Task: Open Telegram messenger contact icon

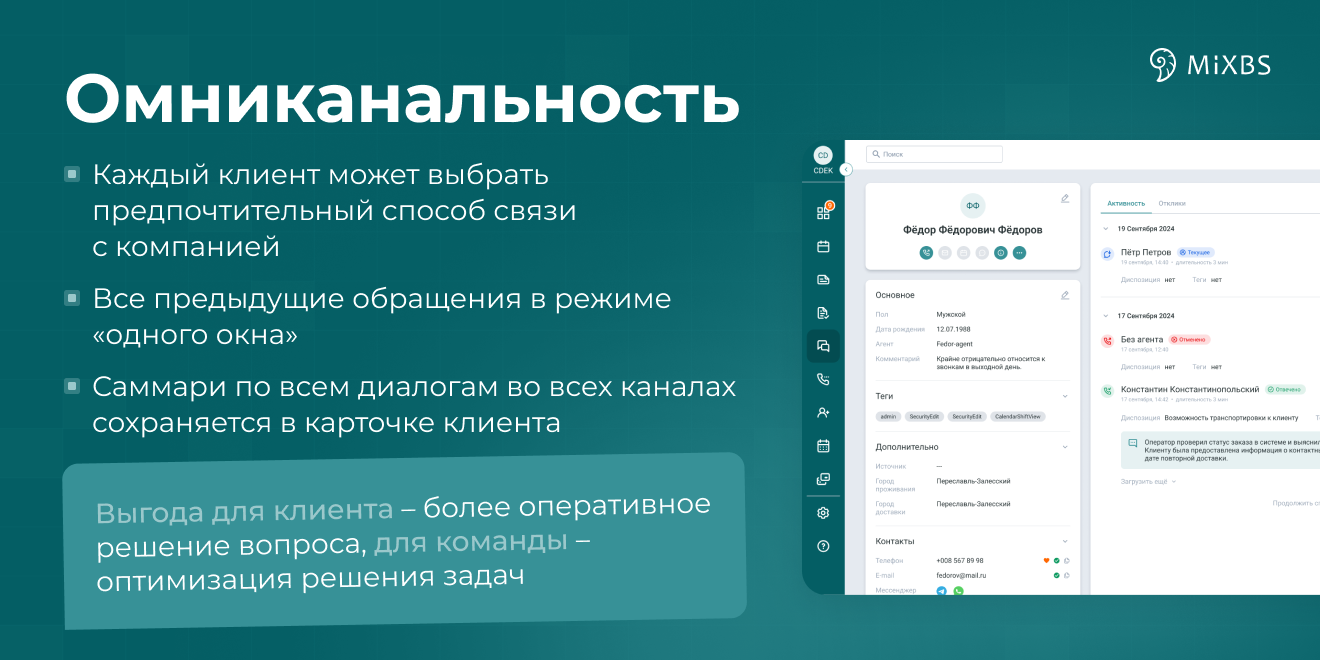Action: tap(941, 591)
